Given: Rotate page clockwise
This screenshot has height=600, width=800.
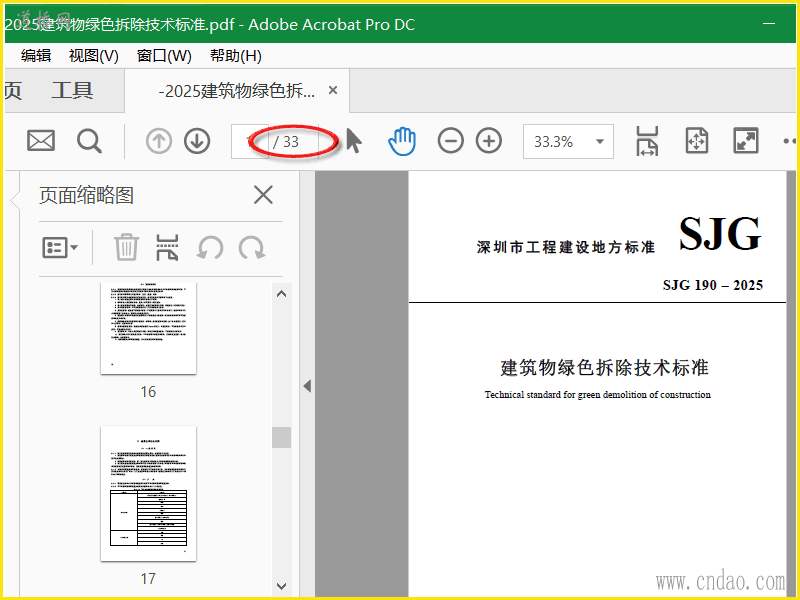Looking at the screenshot, I should click(252, 248).
